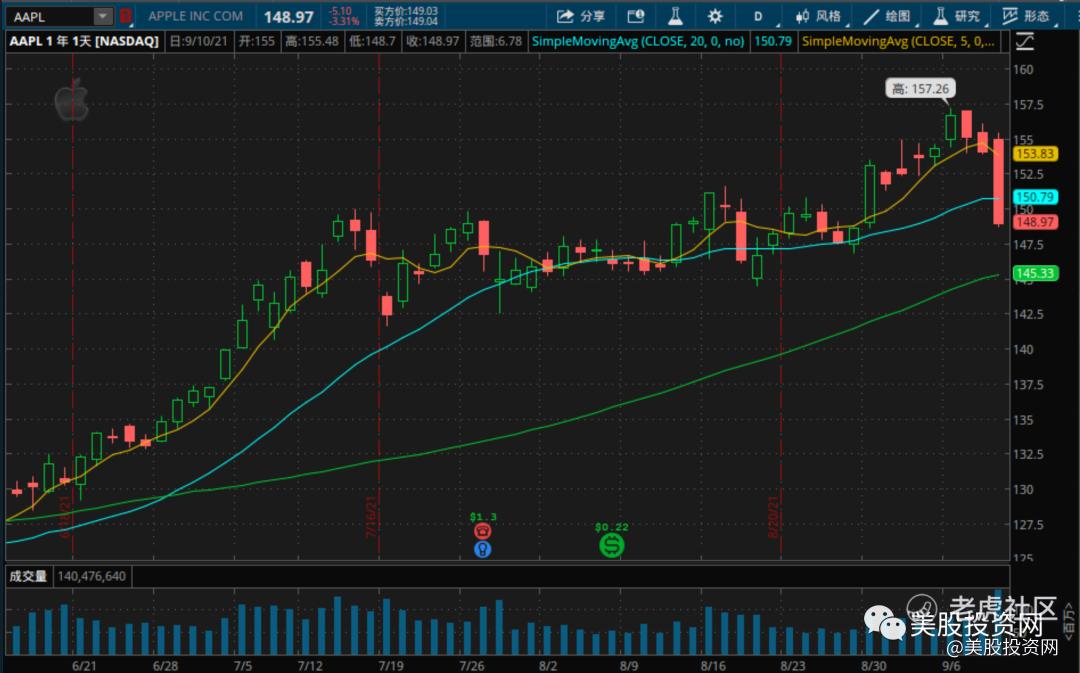This screenshot has height=673, width=1080.
Task: Click the 日:9/10/21 date value
Action: [198, 41]
